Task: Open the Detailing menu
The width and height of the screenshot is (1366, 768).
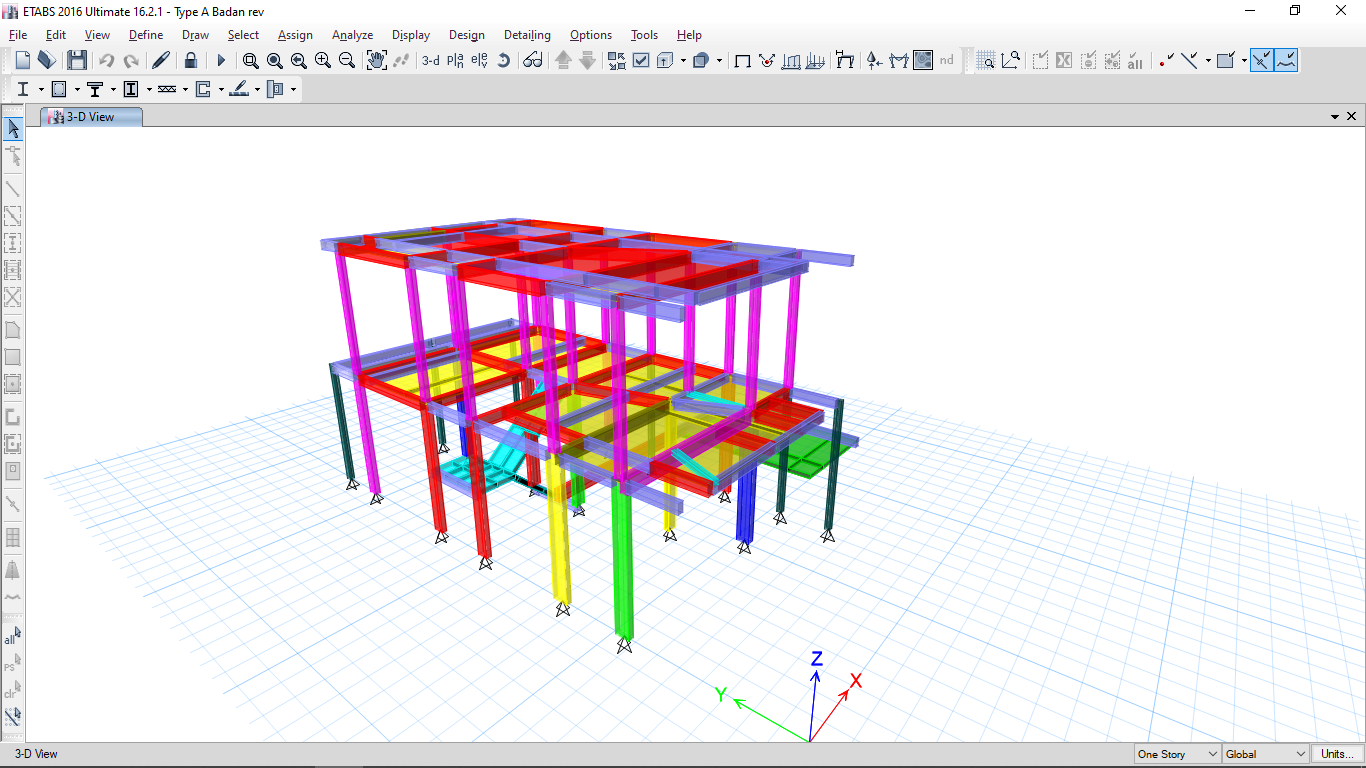Action: [526, 35]
